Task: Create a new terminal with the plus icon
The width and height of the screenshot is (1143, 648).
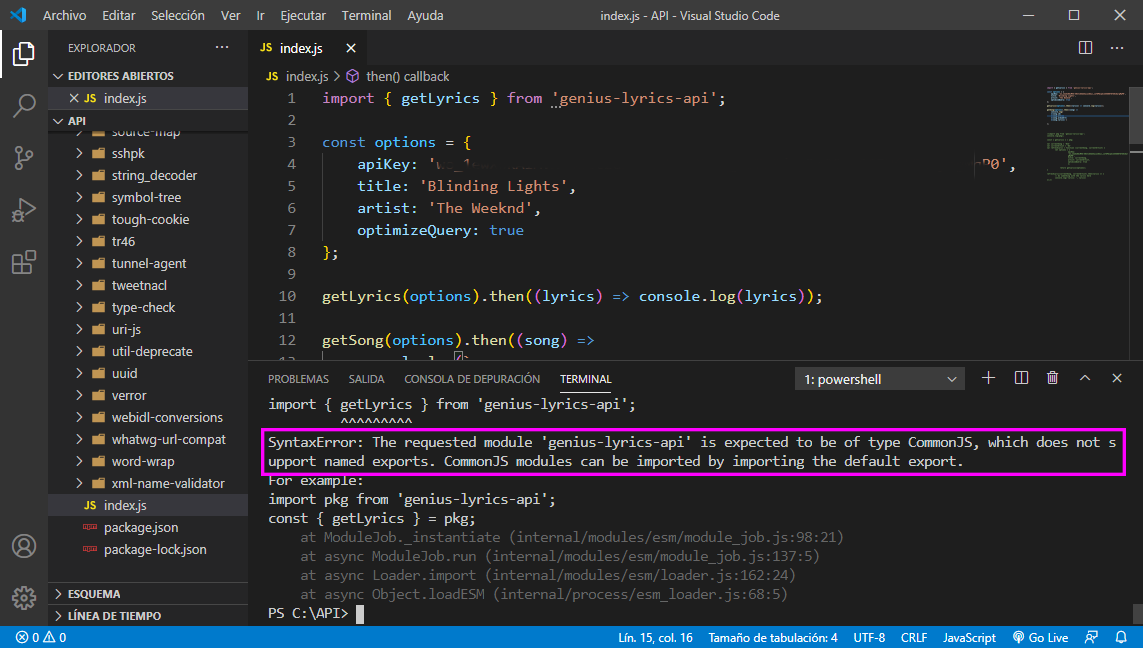Action: click(x=988, y=378)
